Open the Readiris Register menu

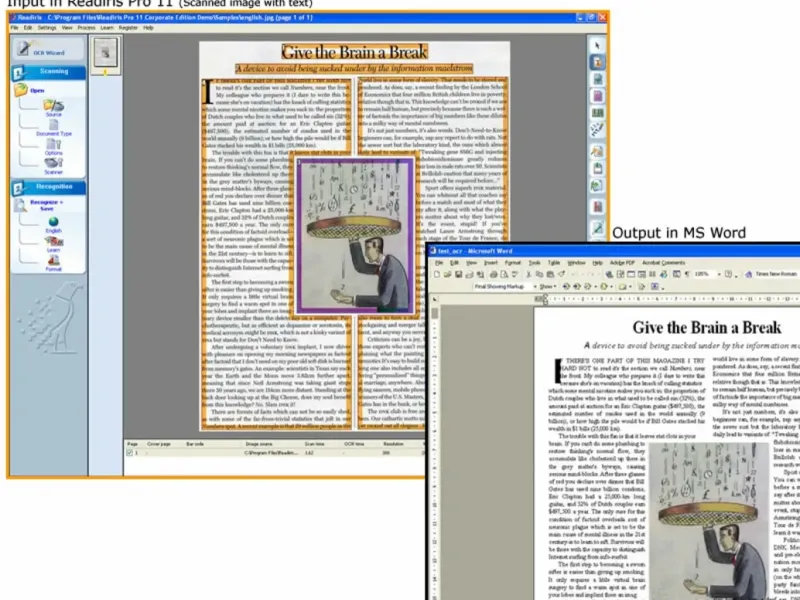pyautogui.click(x=128, y=28)
